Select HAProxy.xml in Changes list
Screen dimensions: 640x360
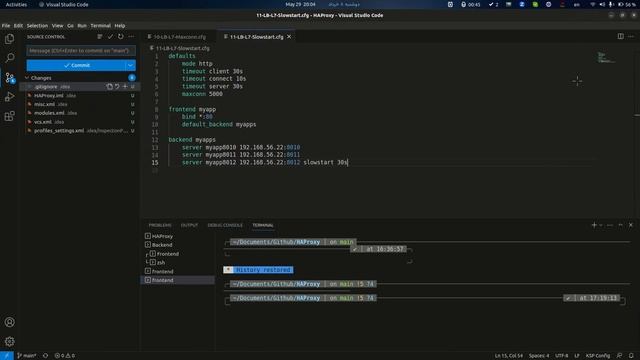[80, 96]
